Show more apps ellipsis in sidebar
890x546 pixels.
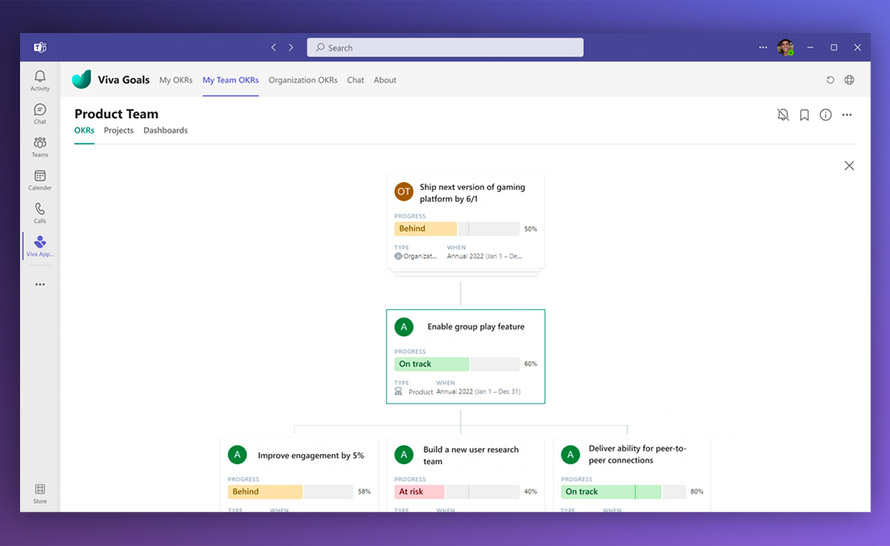tap(40, 284)
